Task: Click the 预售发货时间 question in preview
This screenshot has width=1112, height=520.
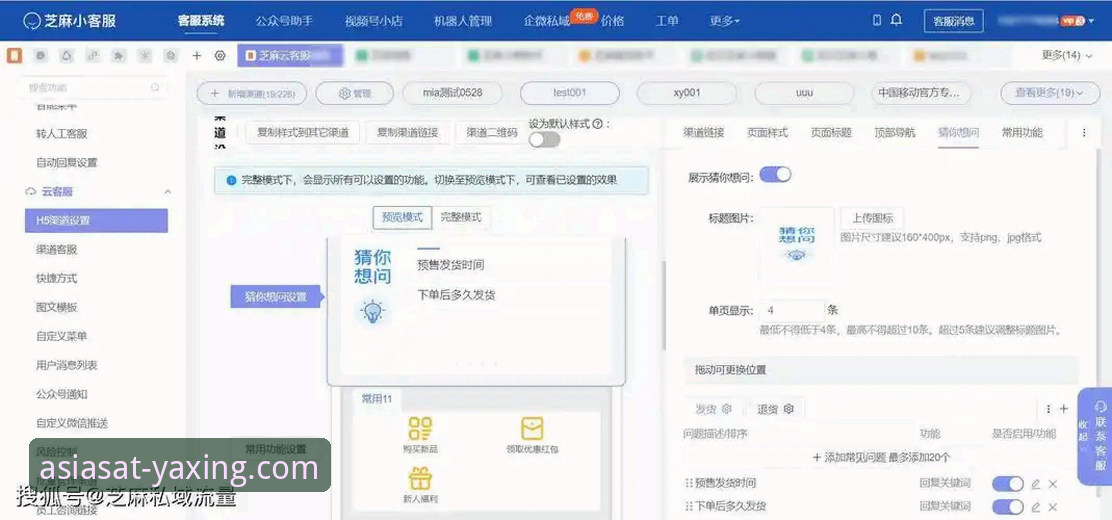Action: pyautogui.click(x=451, y=265)
